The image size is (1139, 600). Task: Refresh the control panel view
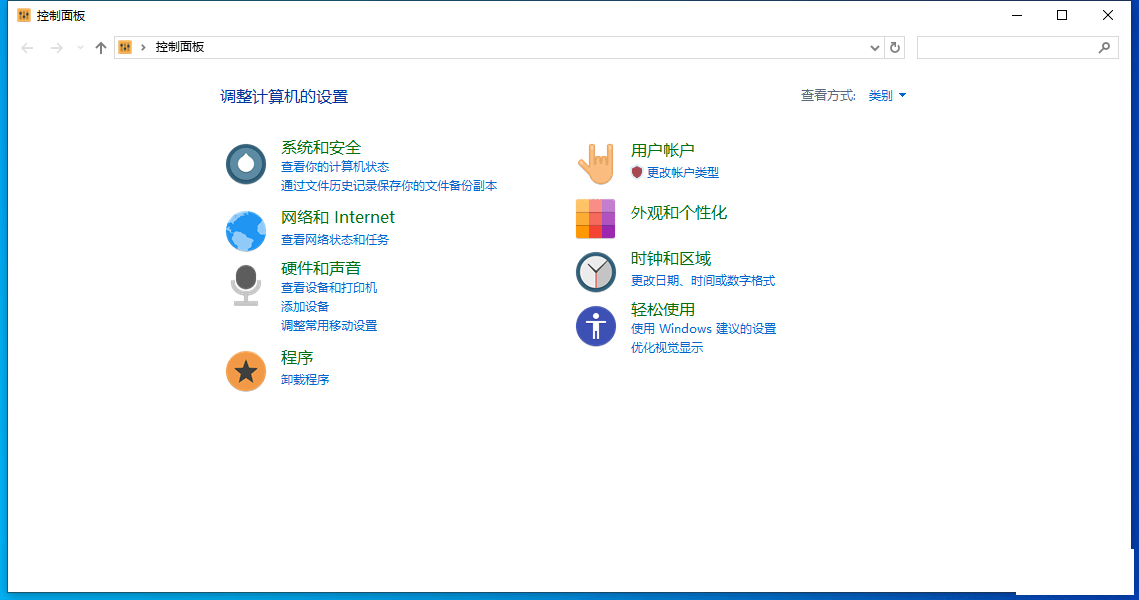(895, 47)
